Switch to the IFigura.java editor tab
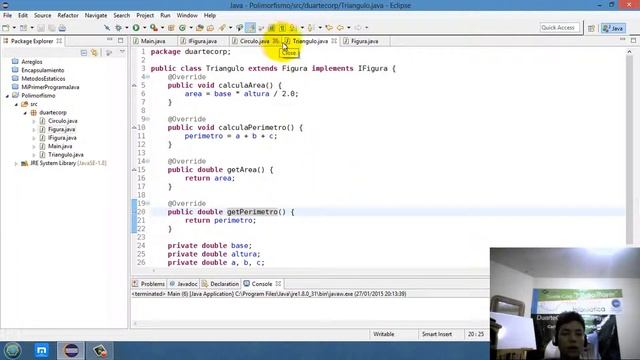This screenshot has width=640, height=360. (x=202, y=41)
